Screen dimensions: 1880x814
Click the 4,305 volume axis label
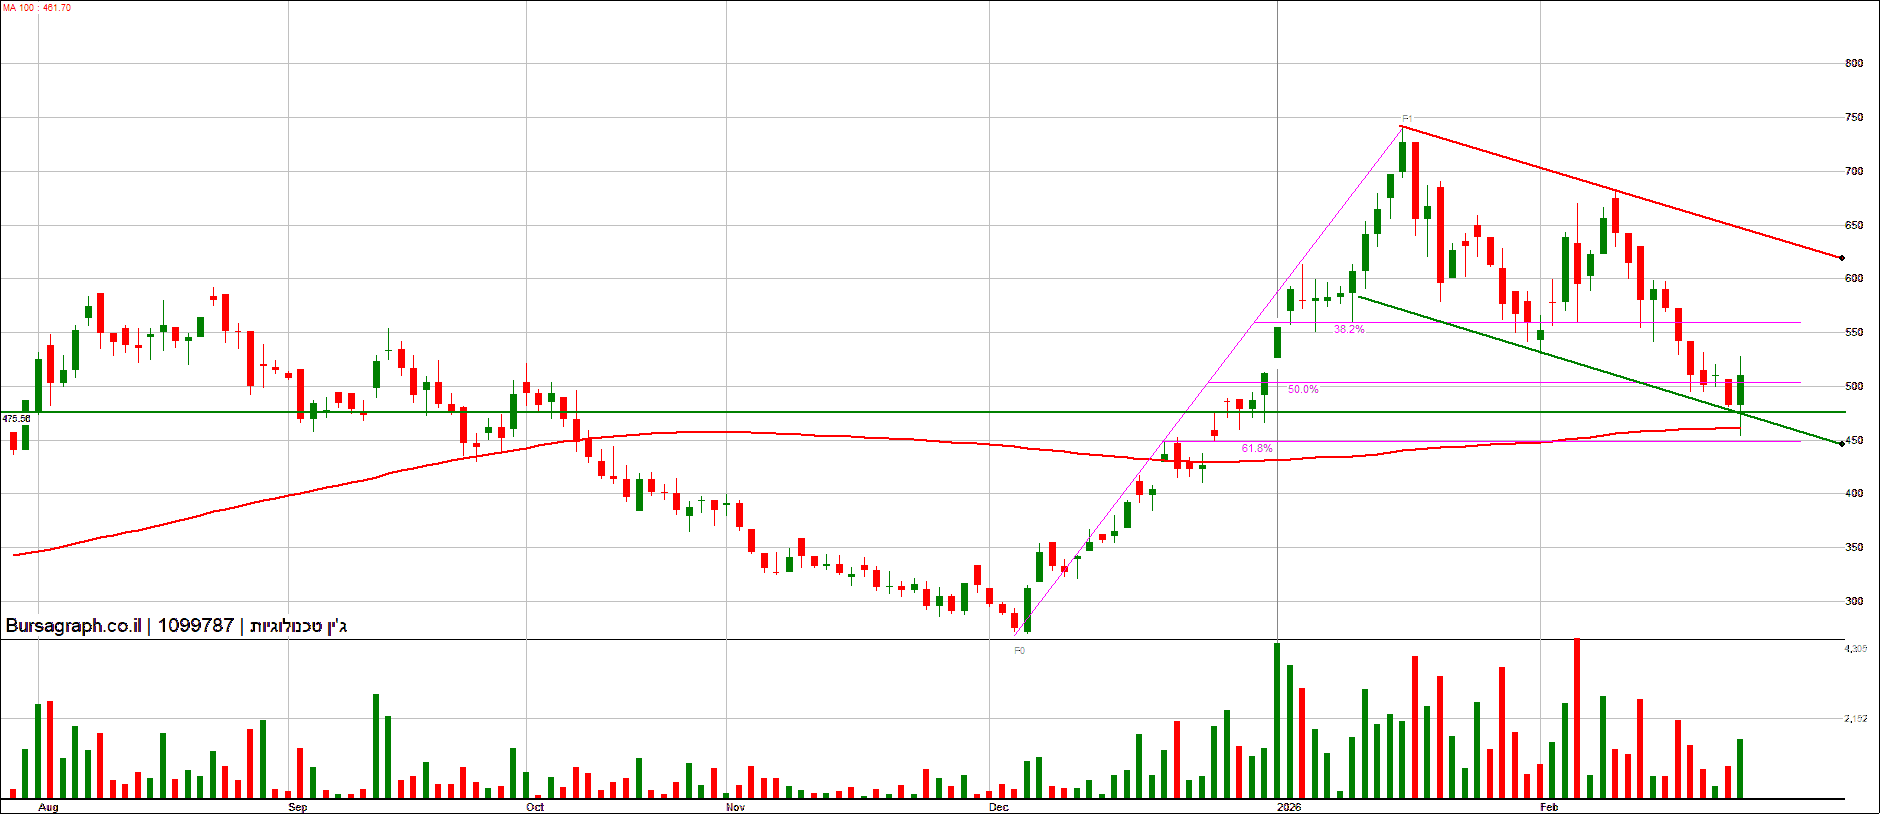[1856, 649]
